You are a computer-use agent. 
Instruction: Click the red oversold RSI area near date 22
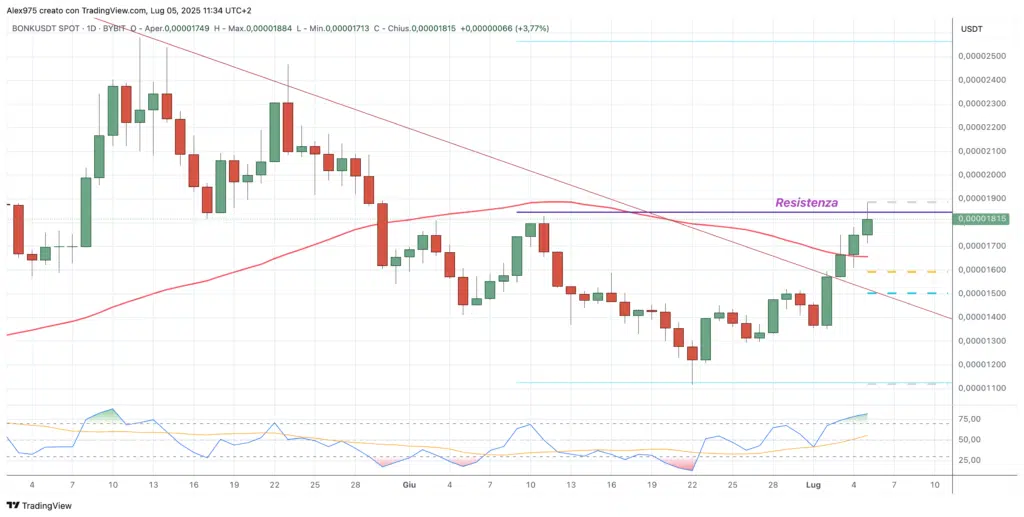(x=682, y=465)
